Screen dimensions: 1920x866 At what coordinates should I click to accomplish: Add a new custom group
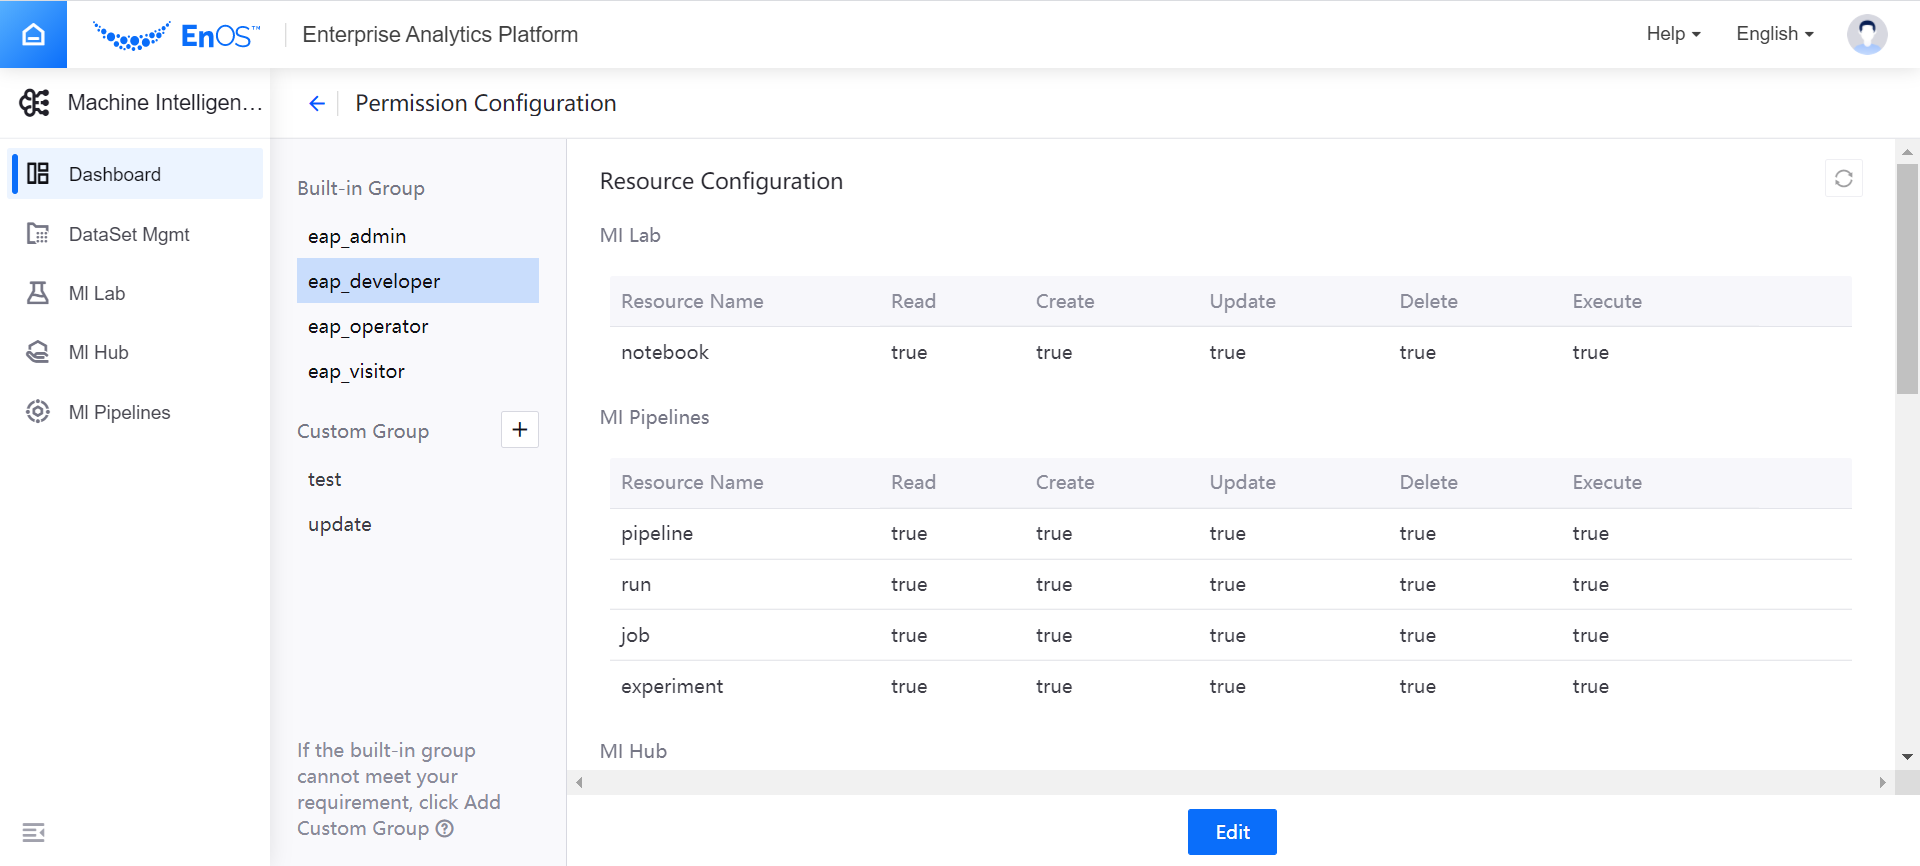519,430
